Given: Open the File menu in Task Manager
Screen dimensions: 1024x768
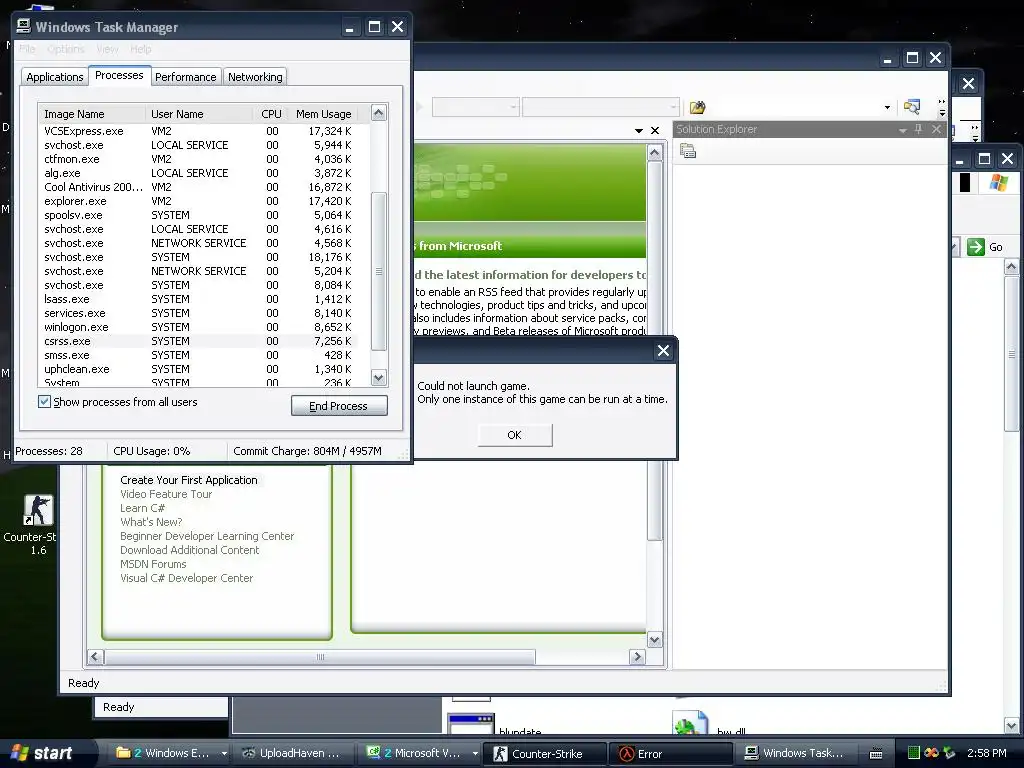Looking at the screenshot, I should click(x=27, y=49).
